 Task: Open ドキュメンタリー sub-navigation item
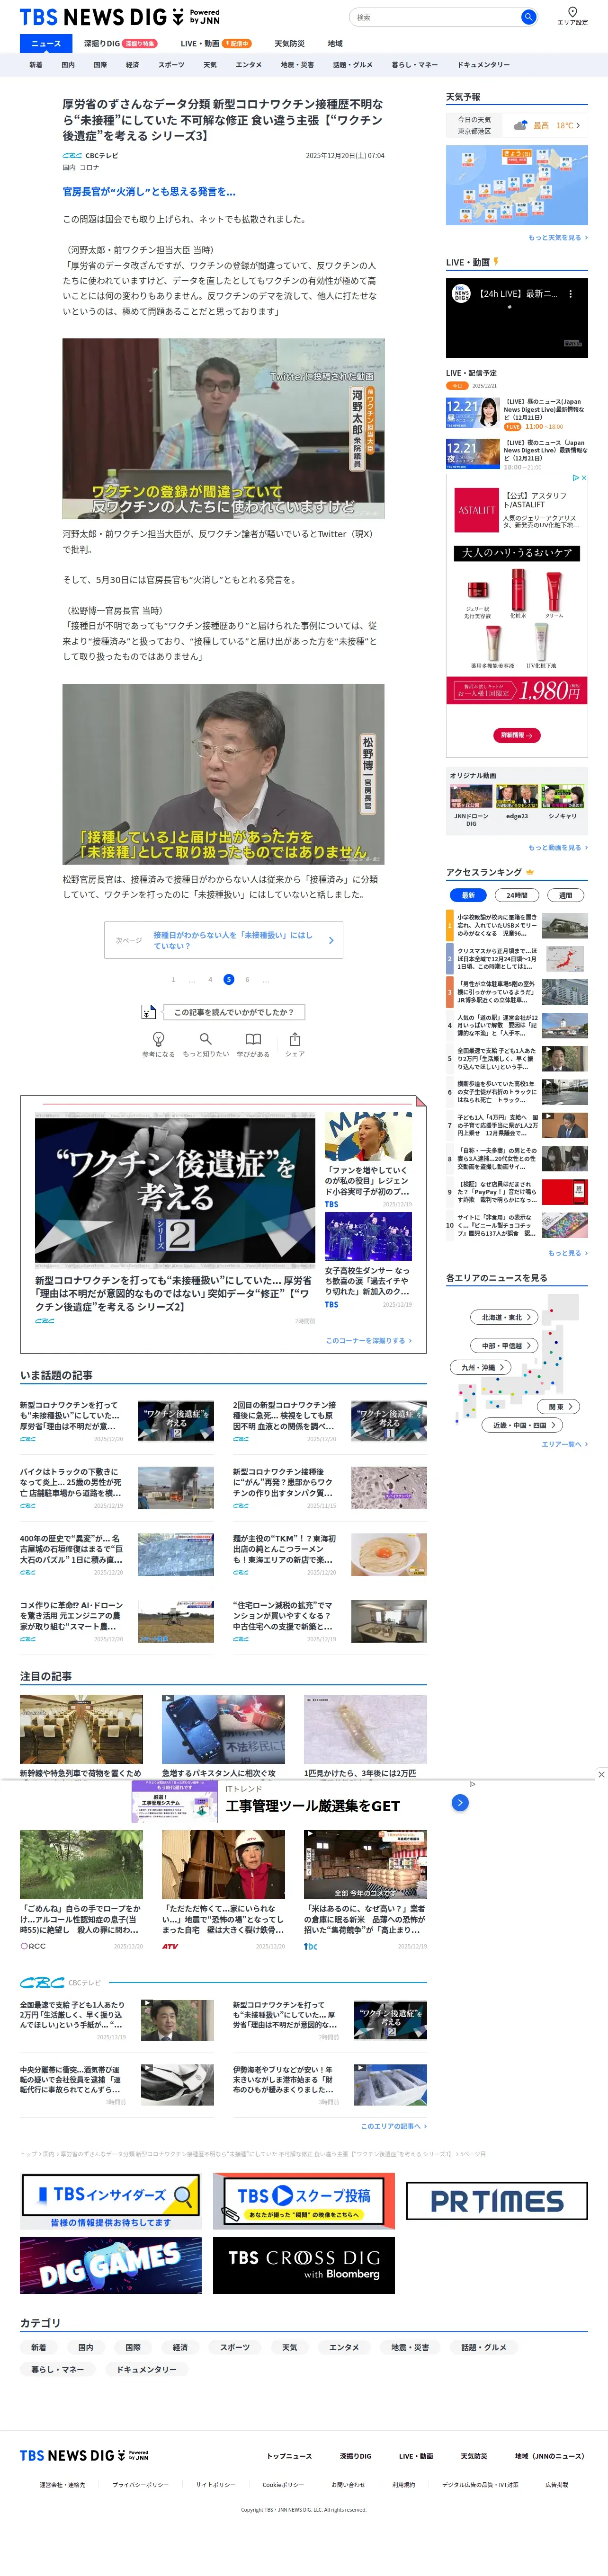[x=483, y=65]
